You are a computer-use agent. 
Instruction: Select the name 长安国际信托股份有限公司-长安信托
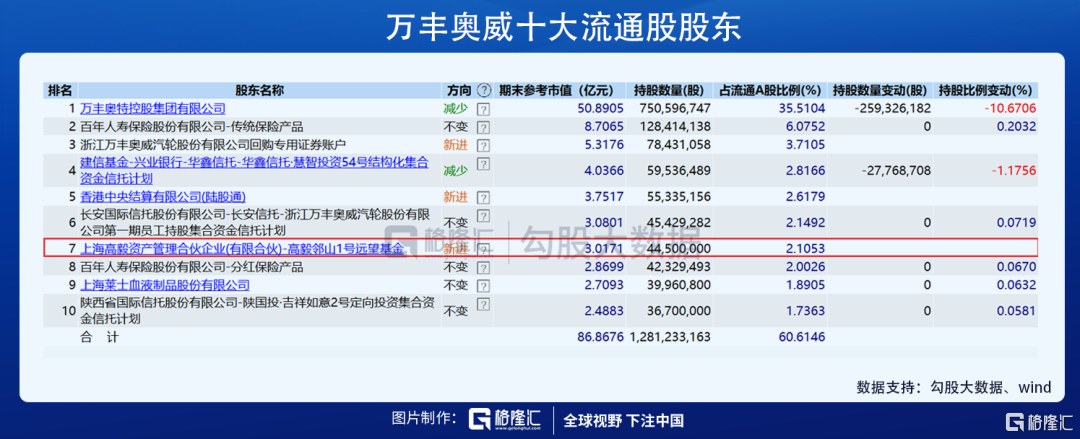(254, 223)
